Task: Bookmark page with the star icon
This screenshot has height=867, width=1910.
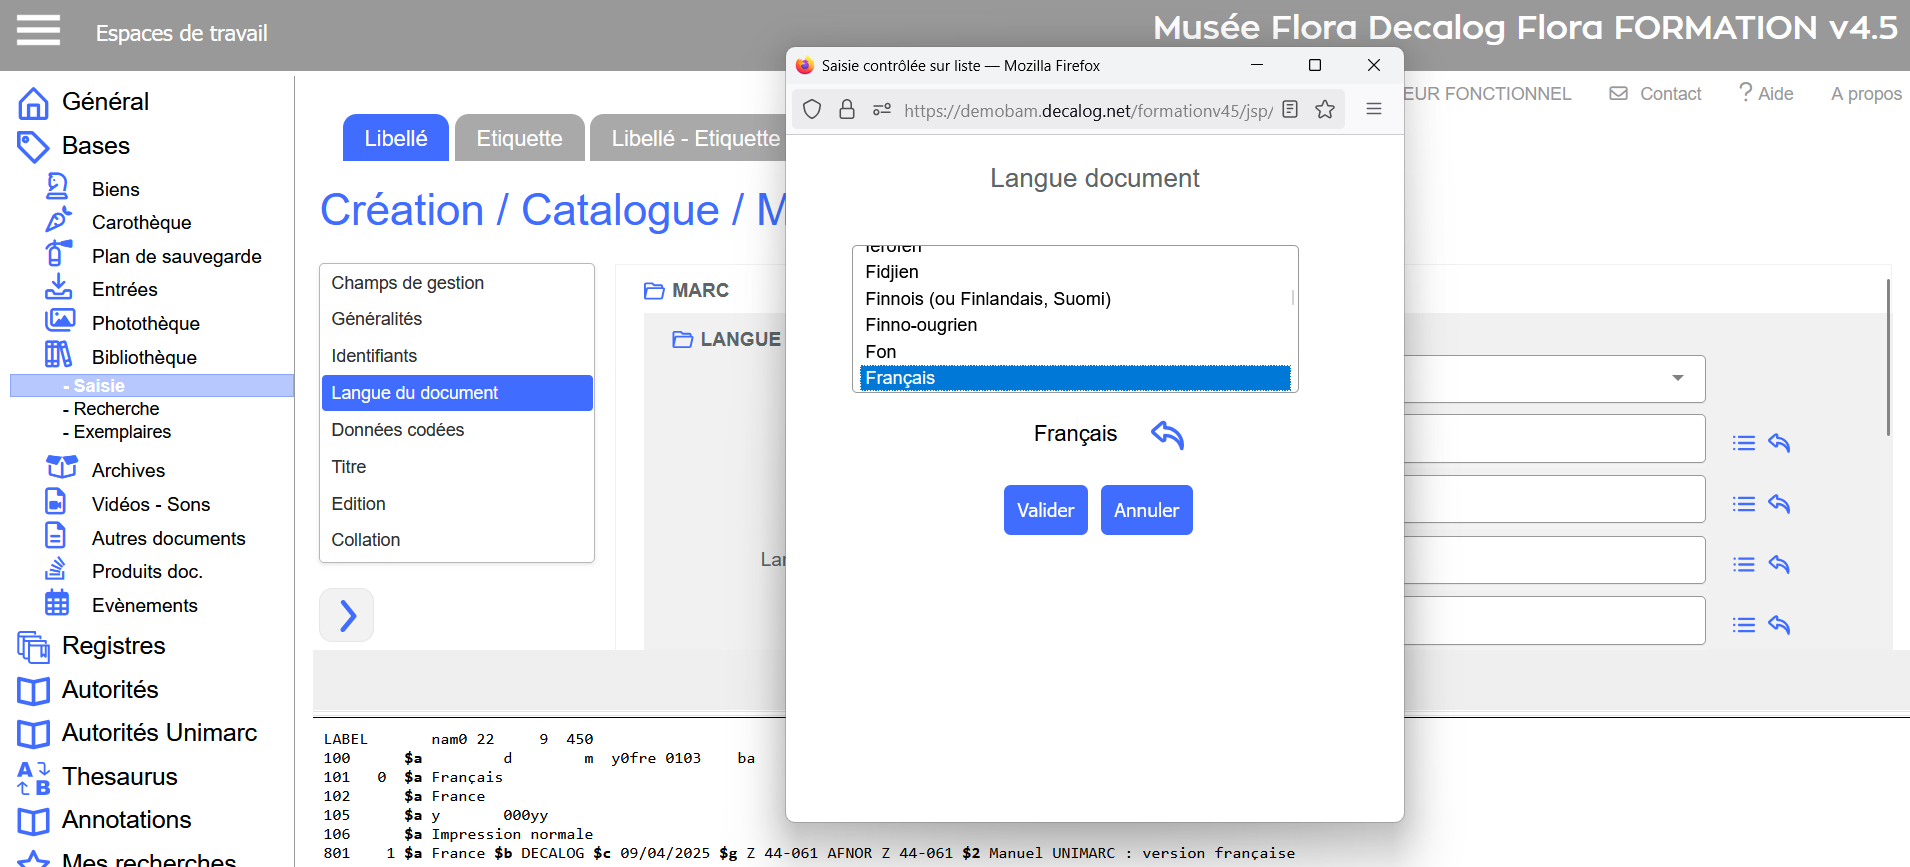Action: click(1325, 110)
